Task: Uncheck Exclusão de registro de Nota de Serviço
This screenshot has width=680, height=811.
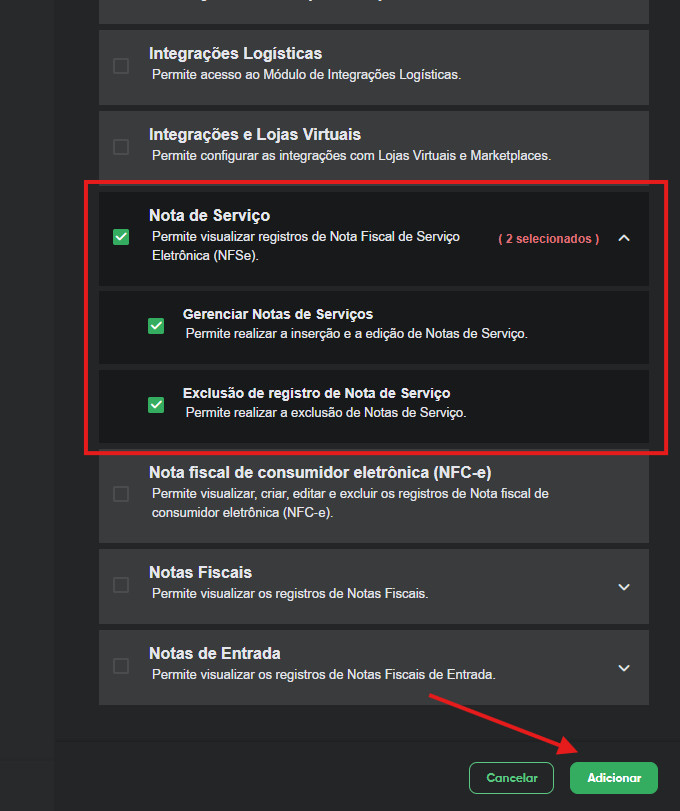Action: [156, 405]
